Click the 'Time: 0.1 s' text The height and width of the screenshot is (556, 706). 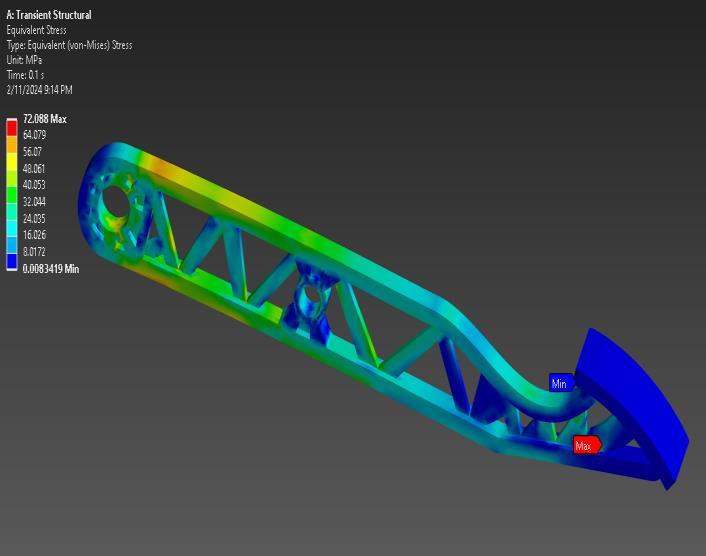coord(25,75)
